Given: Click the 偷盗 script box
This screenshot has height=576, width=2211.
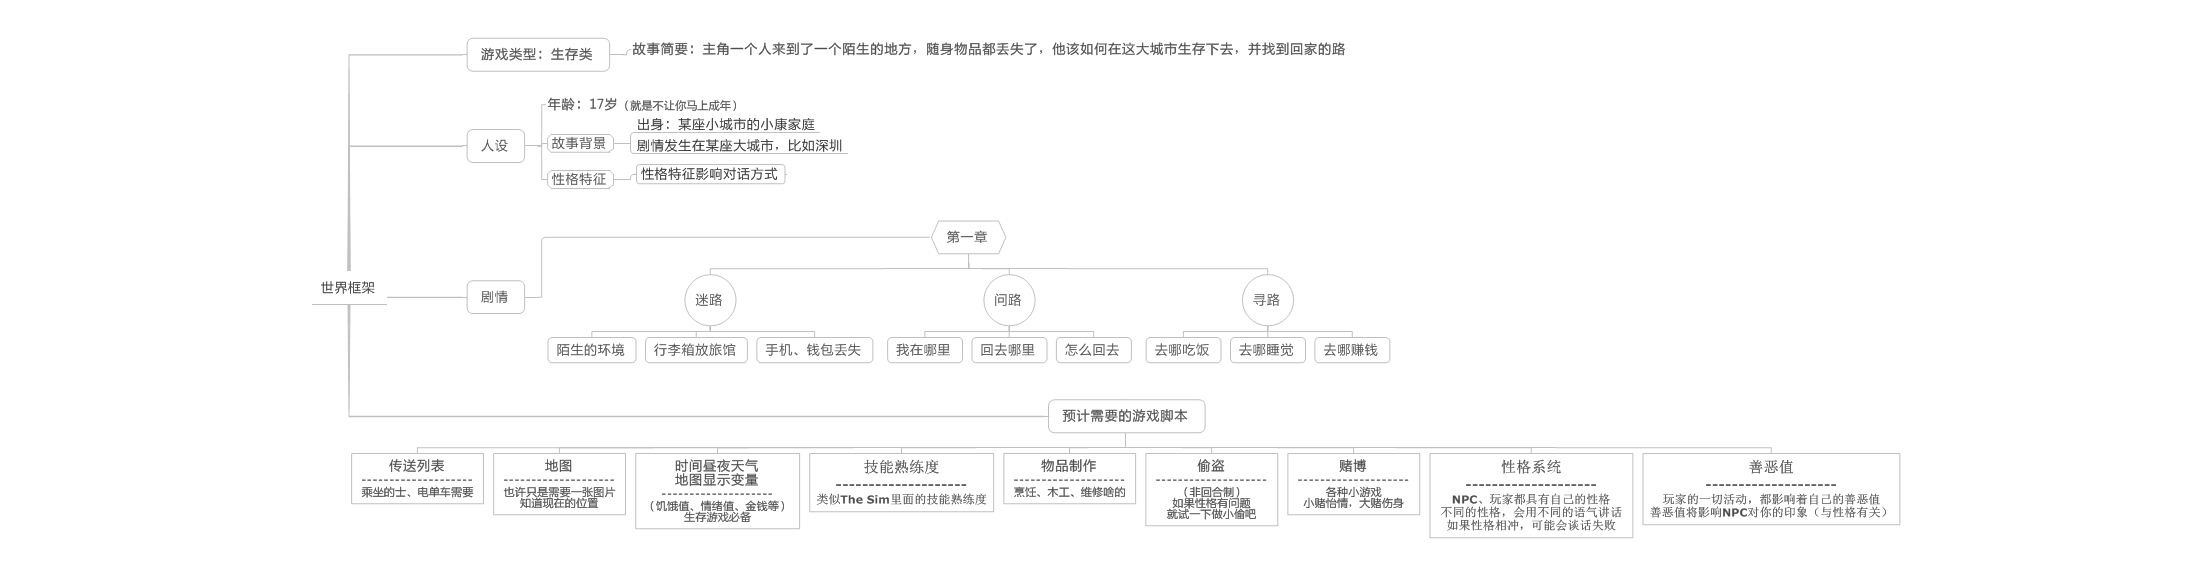Looking at the screenshot, I should pyautogui.click(x=1211, y=490).
